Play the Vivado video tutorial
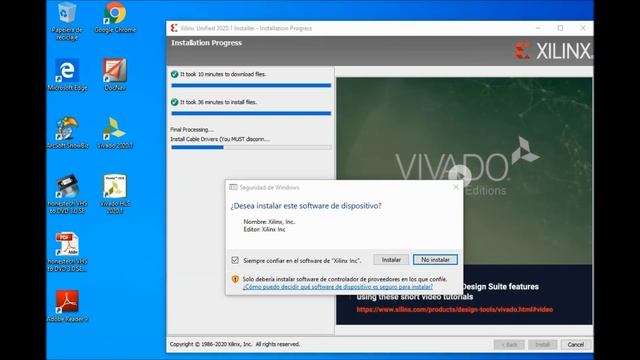This screenshot has width=640, height=360. point(459,176)
